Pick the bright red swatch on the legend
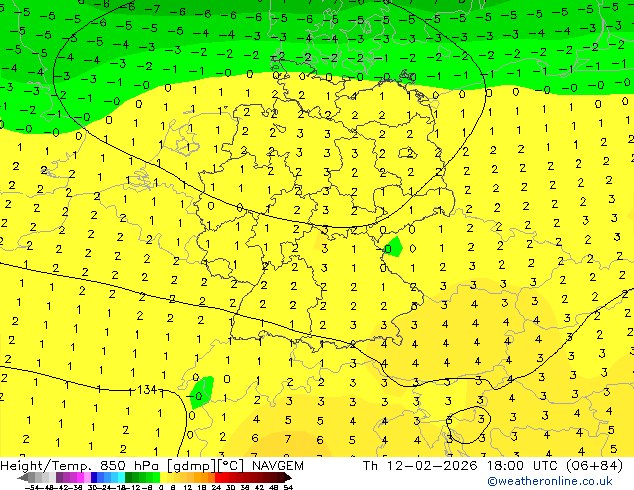 point(218,477)
